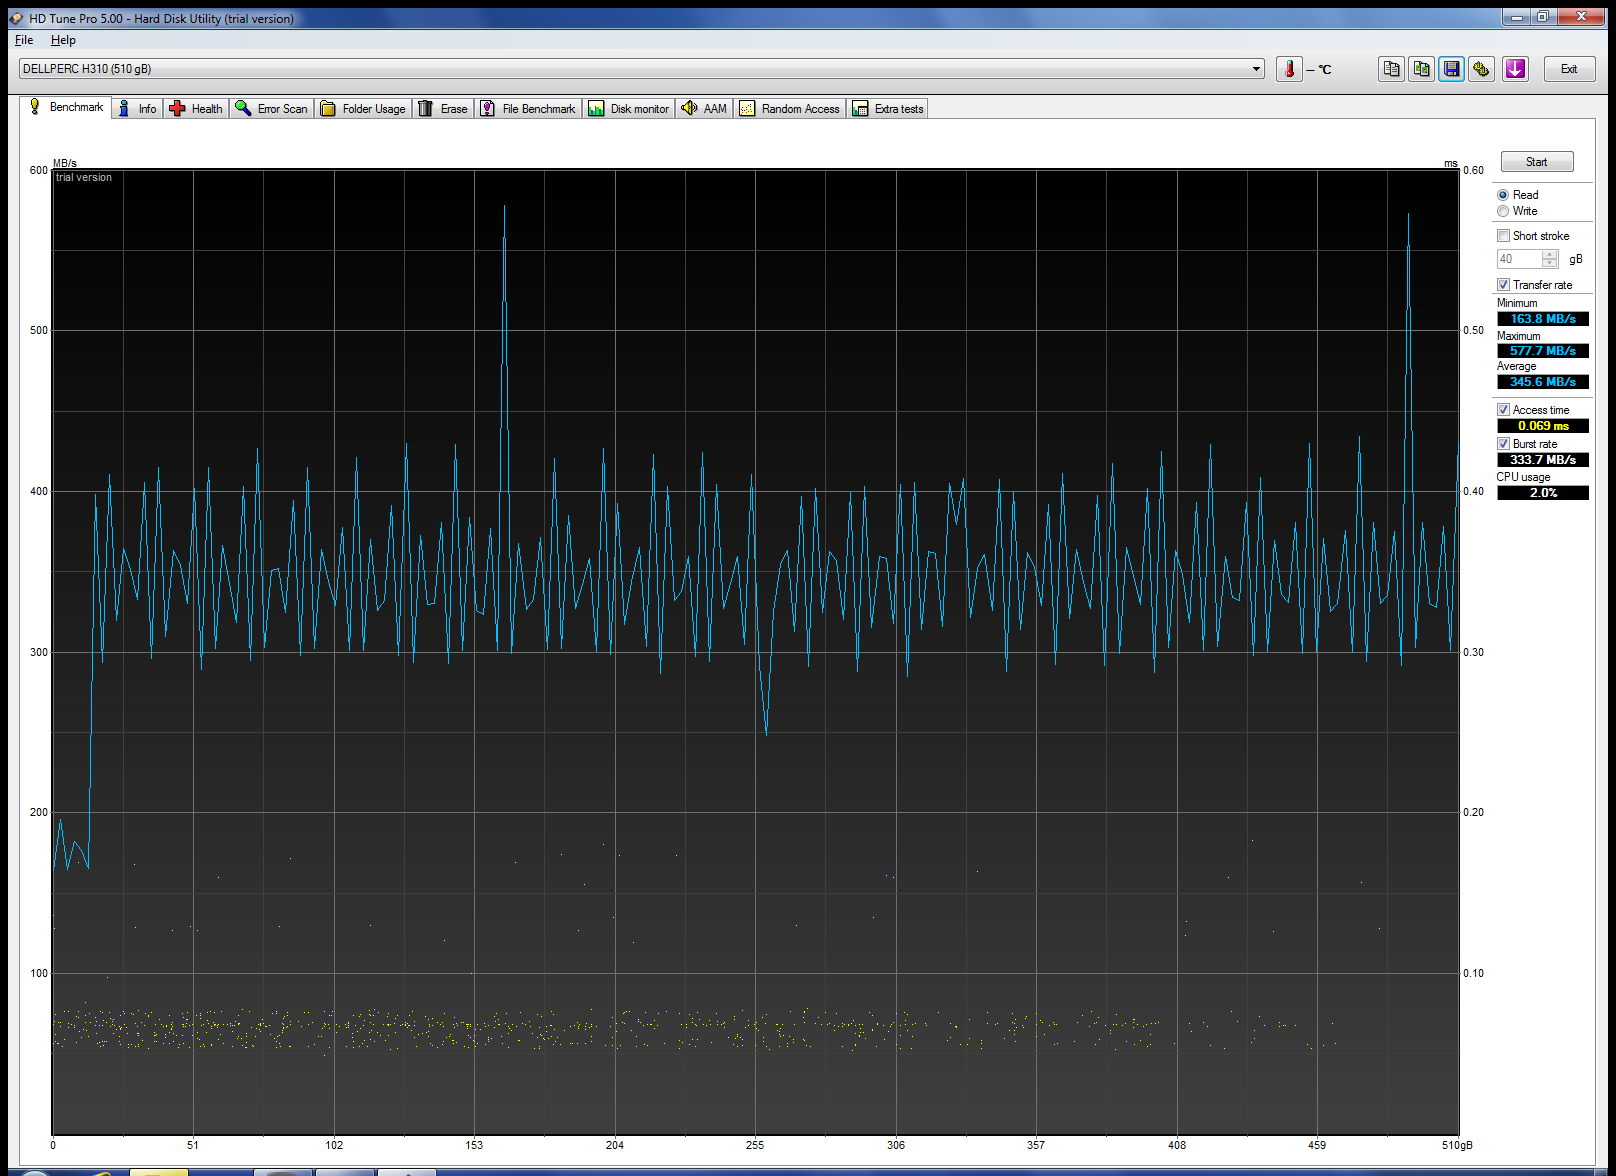Select the Write radio button
This screenshot has width=1616, height=1176.
click(1503, 211)
